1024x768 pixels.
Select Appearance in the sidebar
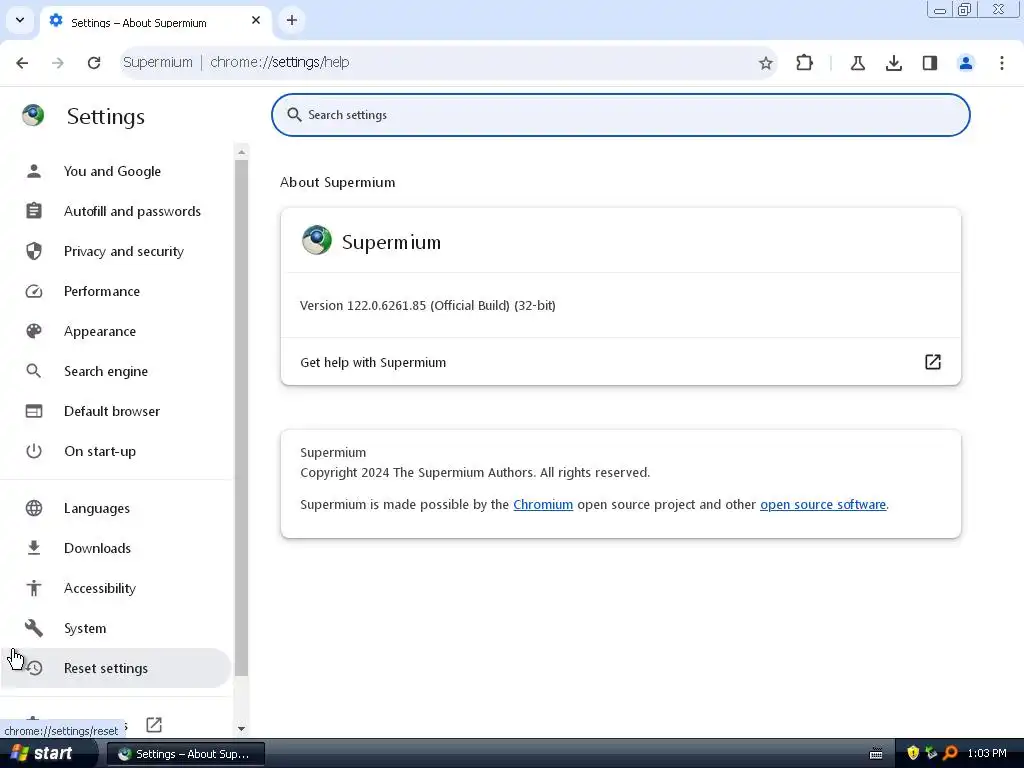tap(116, 331)
